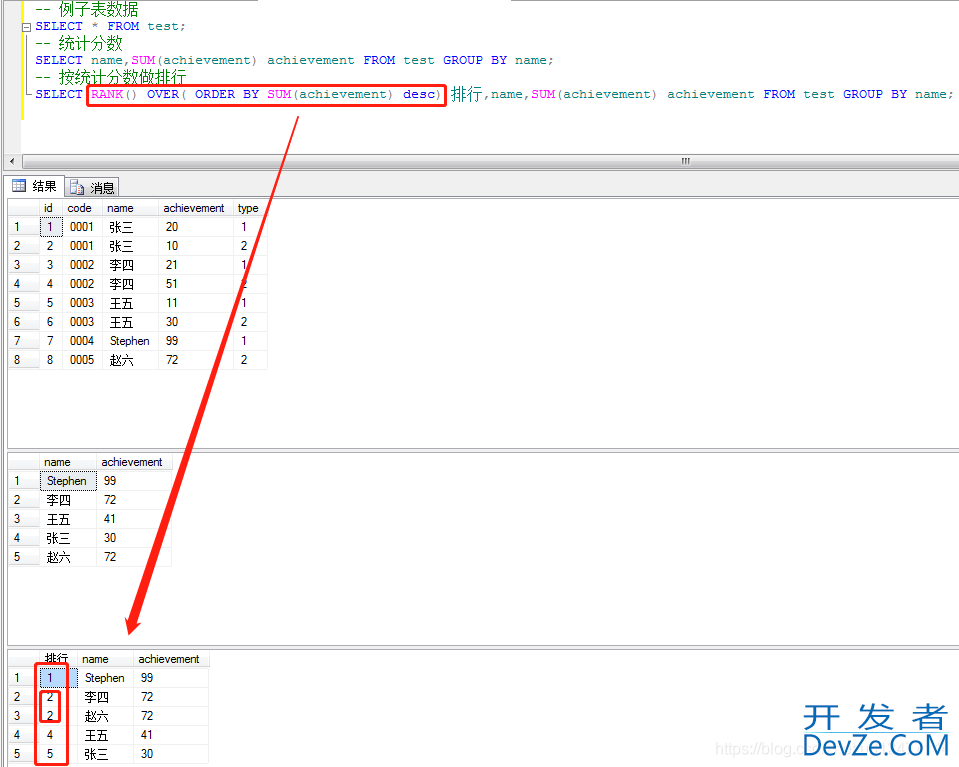Click the comment '-- 按统计分数做排行'
Image resolution: width=959 pixels, height=767 pixels.
[111, 77]
